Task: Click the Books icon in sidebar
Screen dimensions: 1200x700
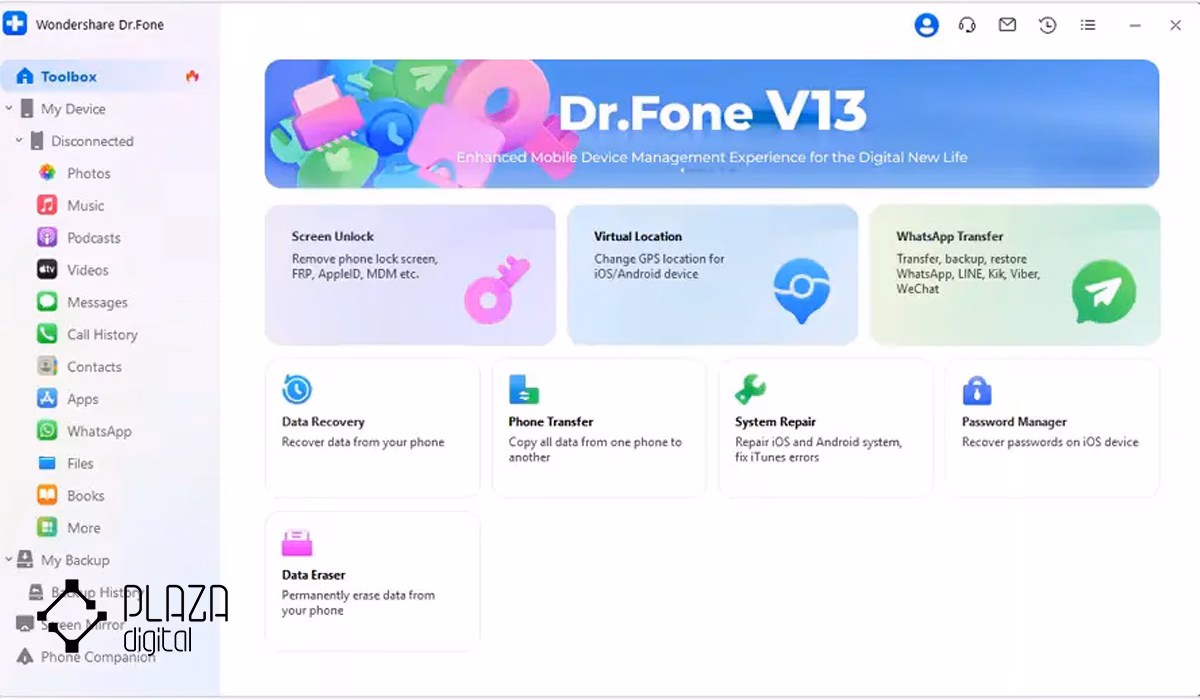Action: [47, 495]
